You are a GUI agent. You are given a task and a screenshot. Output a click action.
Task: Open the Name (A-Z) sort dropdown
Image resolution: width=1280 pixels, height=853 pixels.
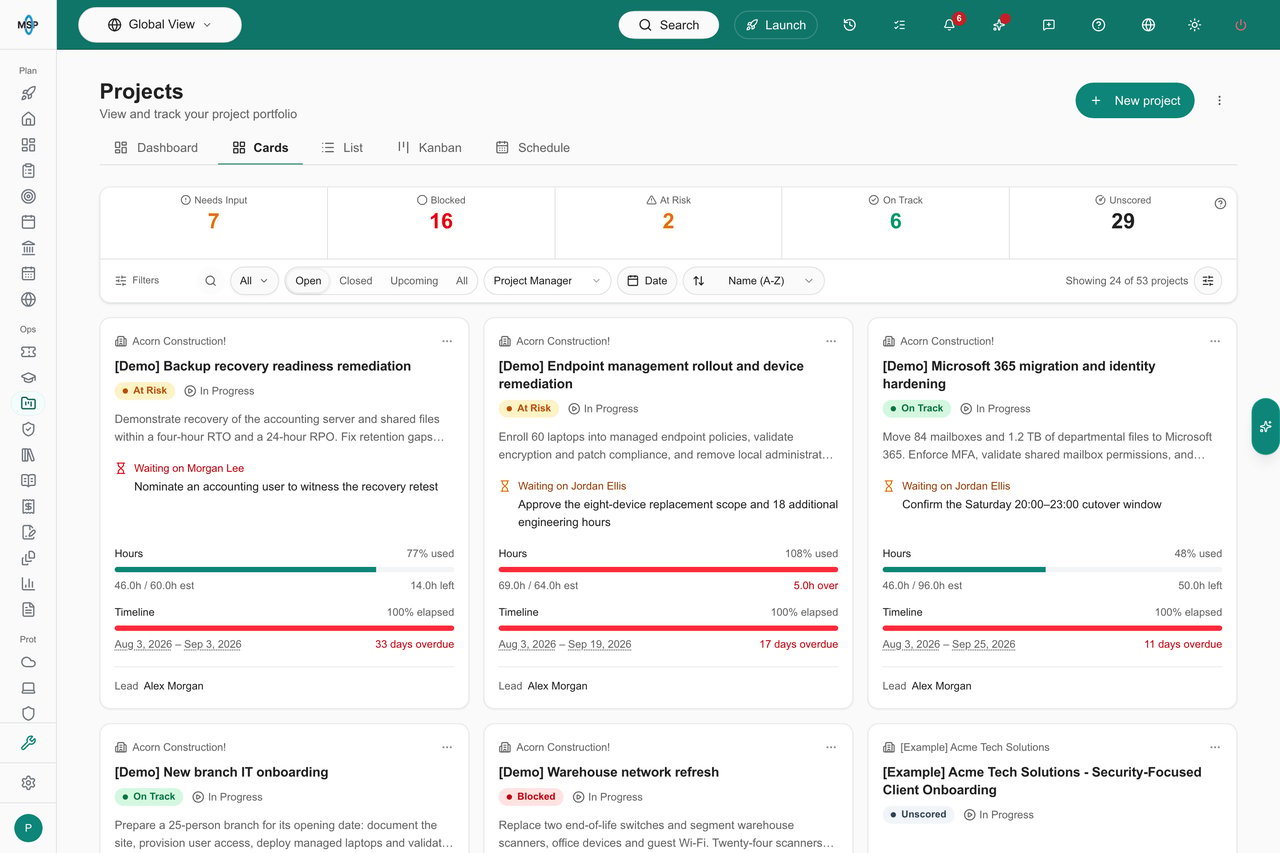[x=754, y=281]
